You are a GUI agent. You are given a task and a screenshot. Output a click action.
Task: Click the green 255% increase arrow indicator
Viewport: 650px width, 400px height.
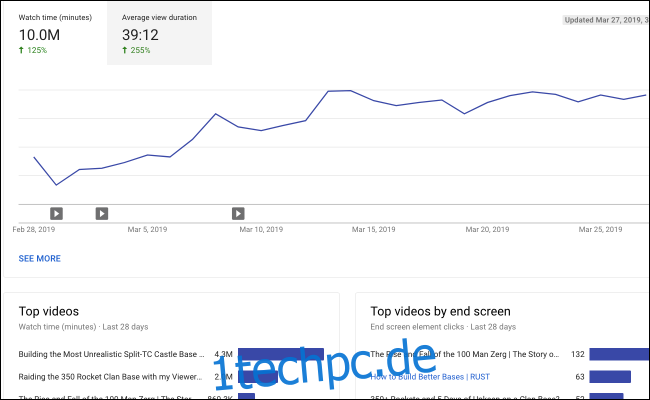click(x=125, y=50)
